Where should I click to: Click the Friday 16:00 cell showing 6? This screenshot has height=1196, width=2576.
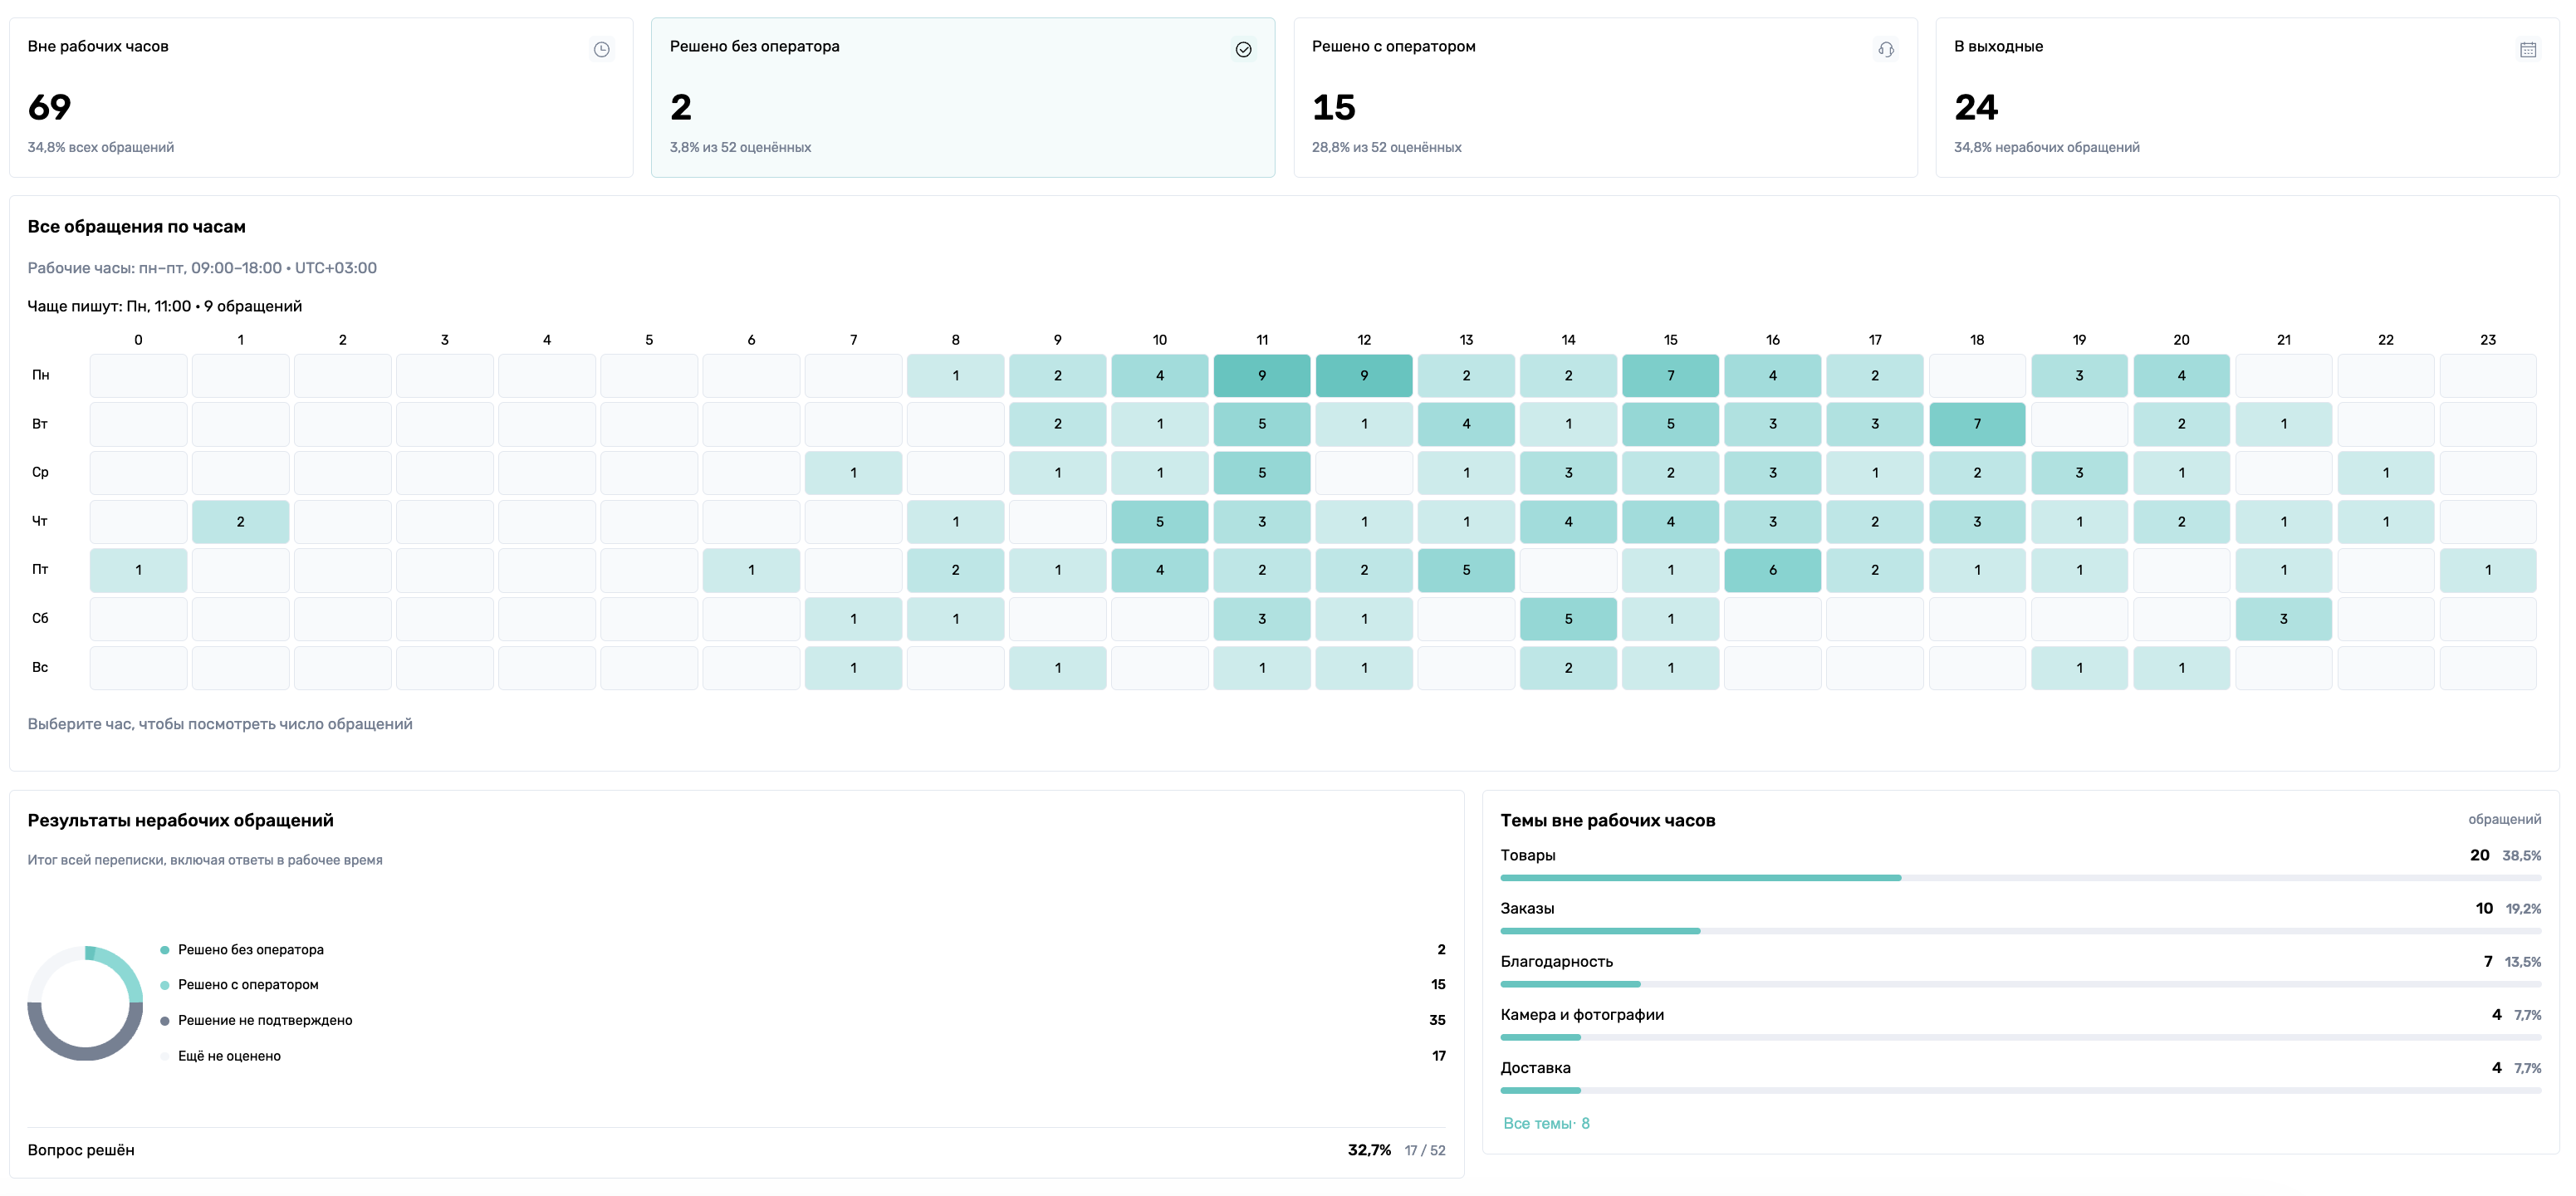point(1773,570)
